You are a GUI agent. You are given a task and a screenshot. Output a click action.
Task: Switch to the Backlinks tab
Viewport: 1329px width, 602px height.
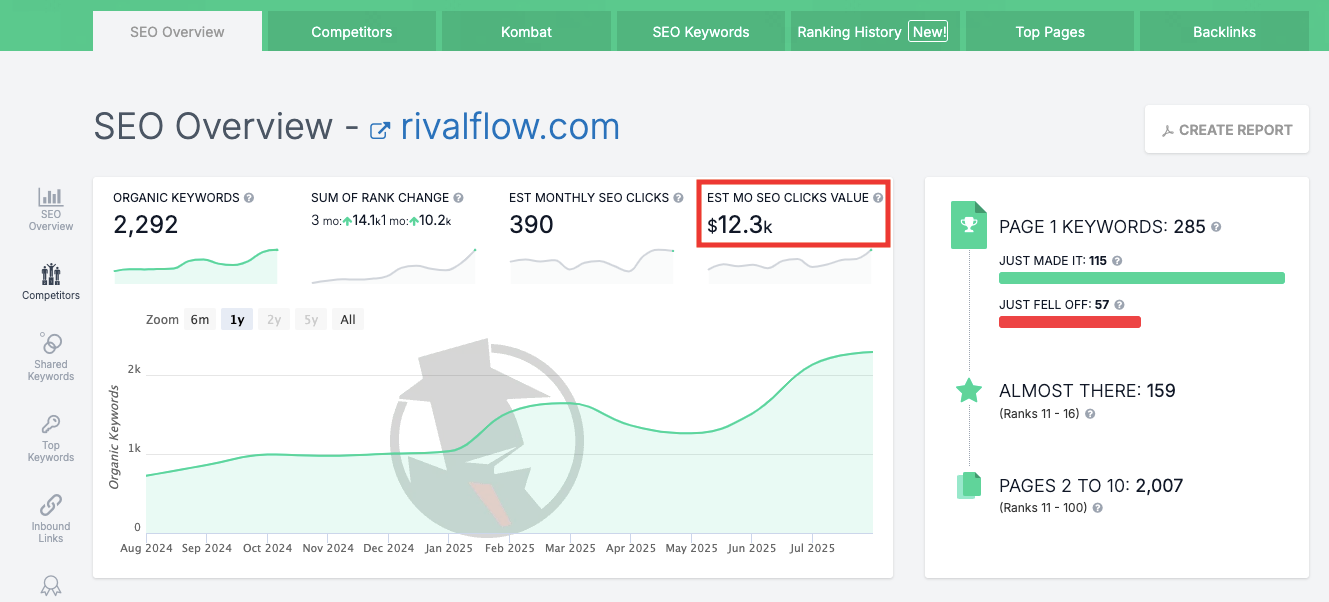tap(1223, 31)
